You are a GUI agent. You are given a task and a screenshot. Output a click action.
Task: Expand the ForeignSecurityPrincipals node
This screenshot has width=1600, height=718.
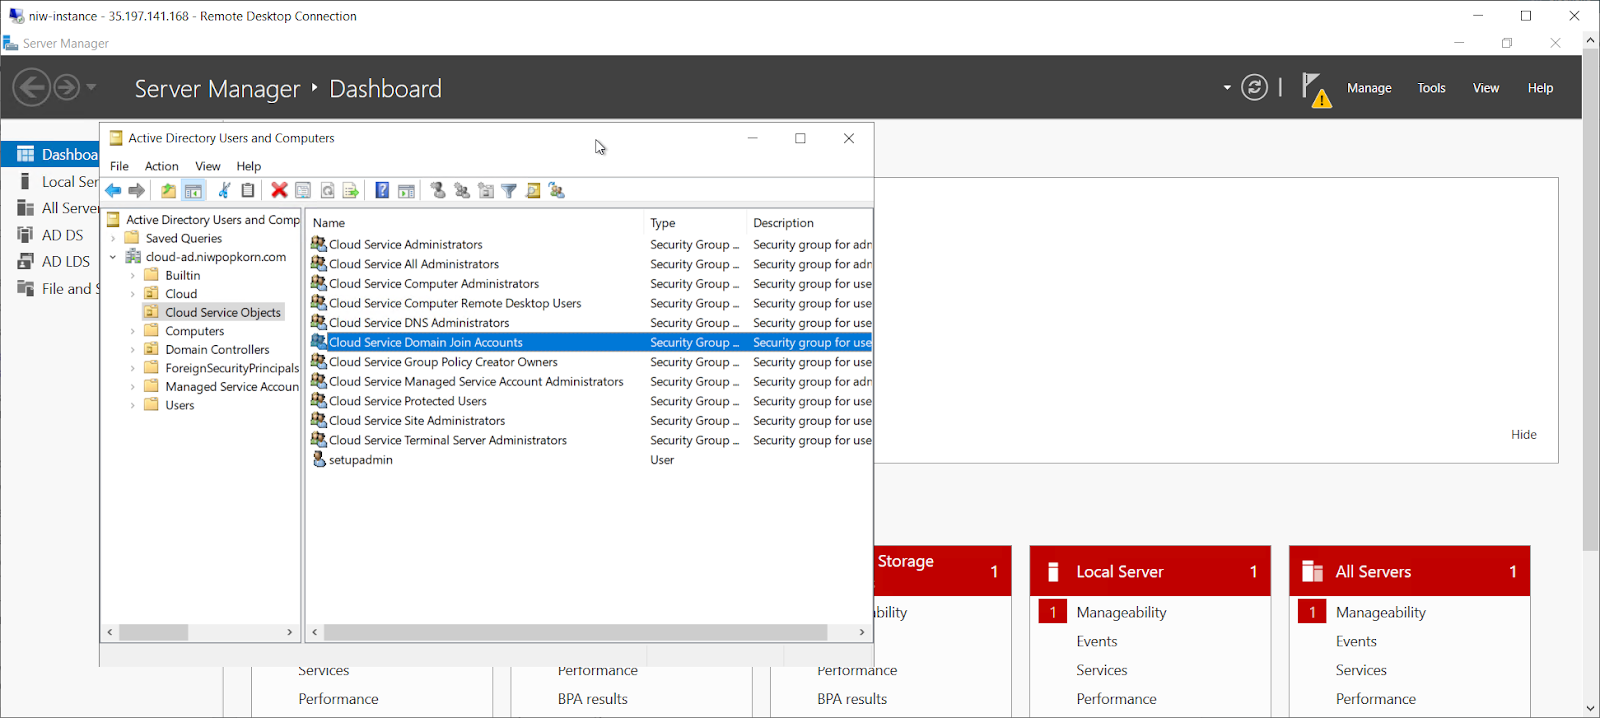click(132, 368)
